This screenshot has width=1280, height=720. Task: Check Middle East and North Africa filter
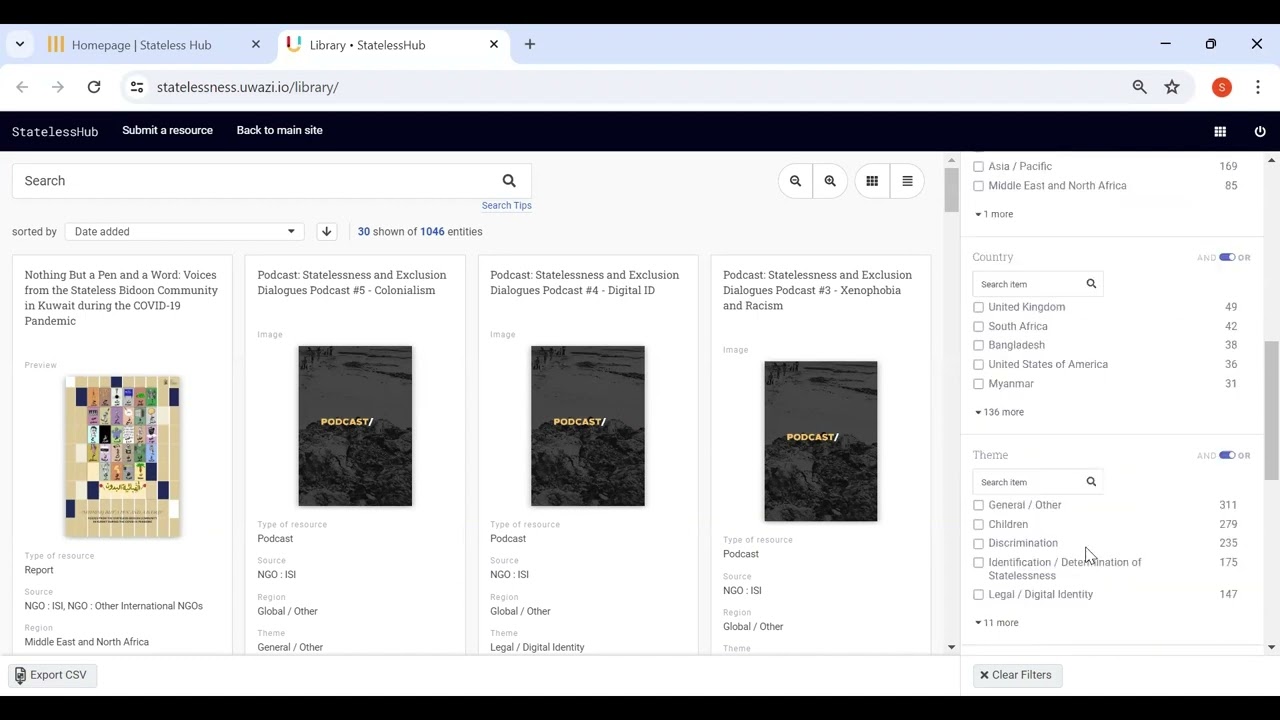(978, 186)
